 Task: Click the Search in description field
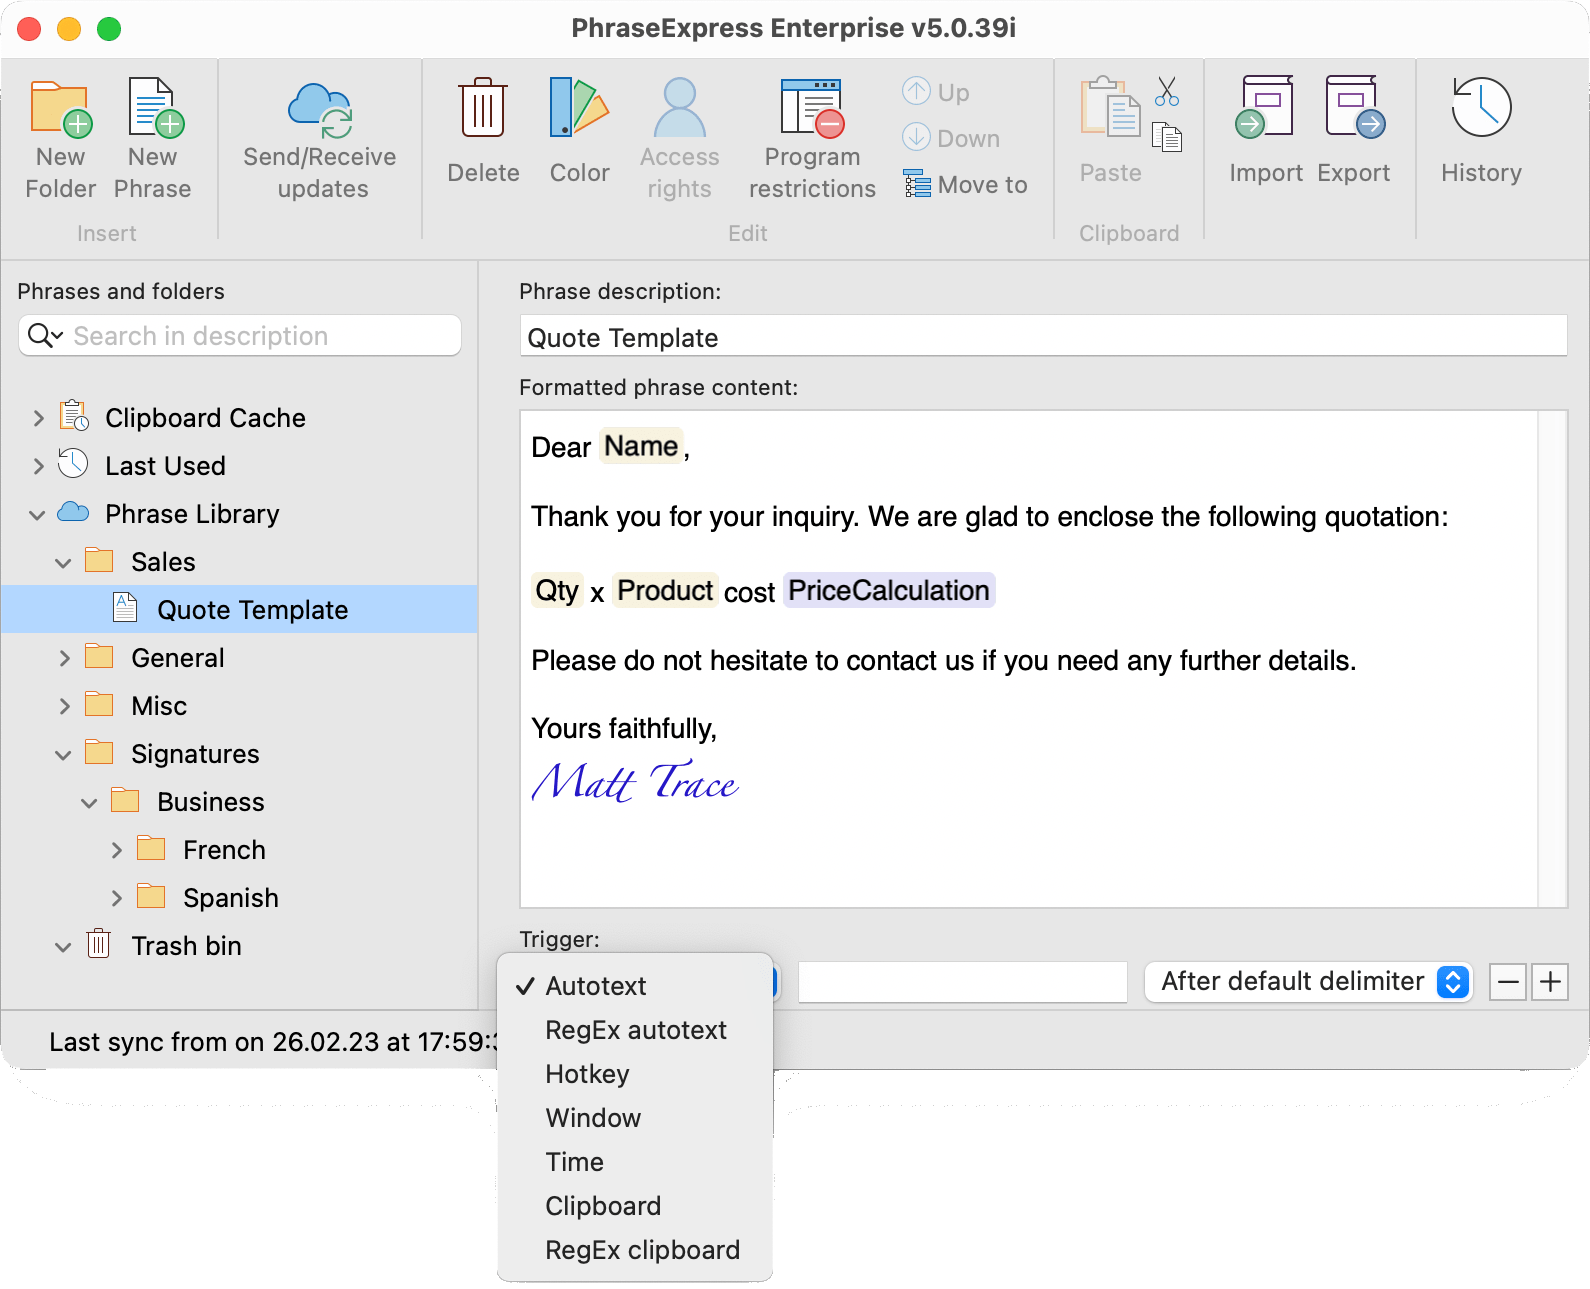(240, 335)
